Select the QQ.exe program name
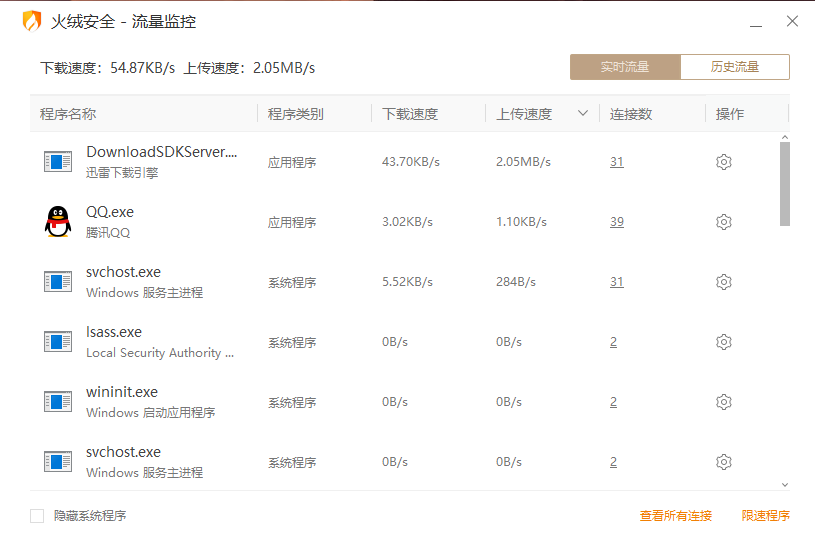This screenshot has width=815, height=538. pos(110,212)
